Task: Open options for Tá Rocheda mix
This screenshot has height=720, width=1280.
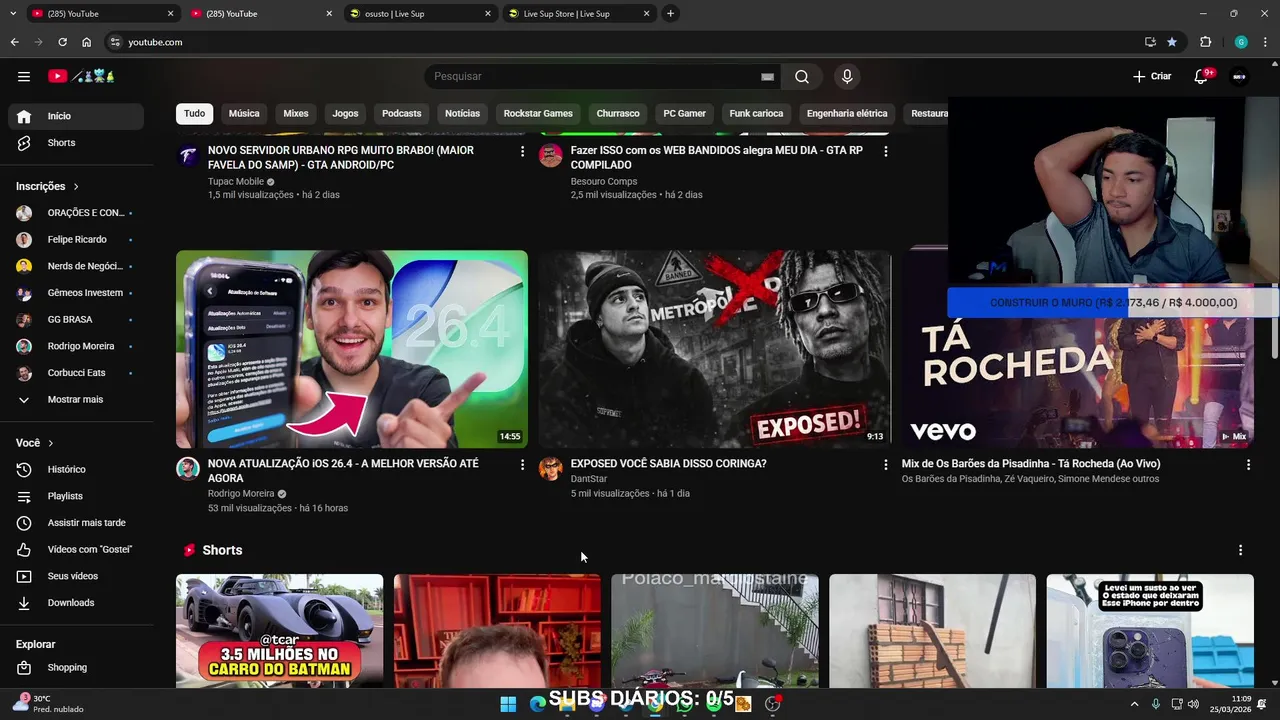Action: [x=1248, y=465]
